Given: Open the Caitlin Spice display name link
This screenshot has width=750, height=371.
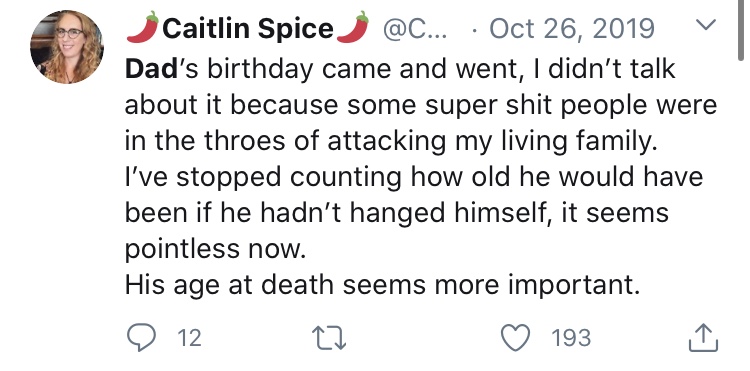Looking at the screenshot, I should point(248,29).
